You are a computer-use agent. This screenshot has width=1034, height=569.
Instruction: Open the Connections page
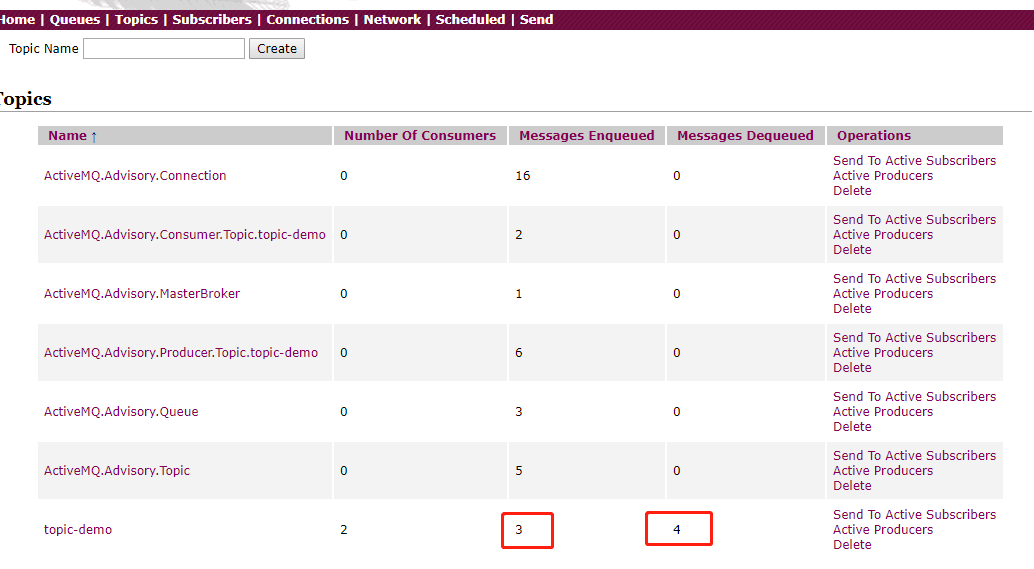[307, 20]
